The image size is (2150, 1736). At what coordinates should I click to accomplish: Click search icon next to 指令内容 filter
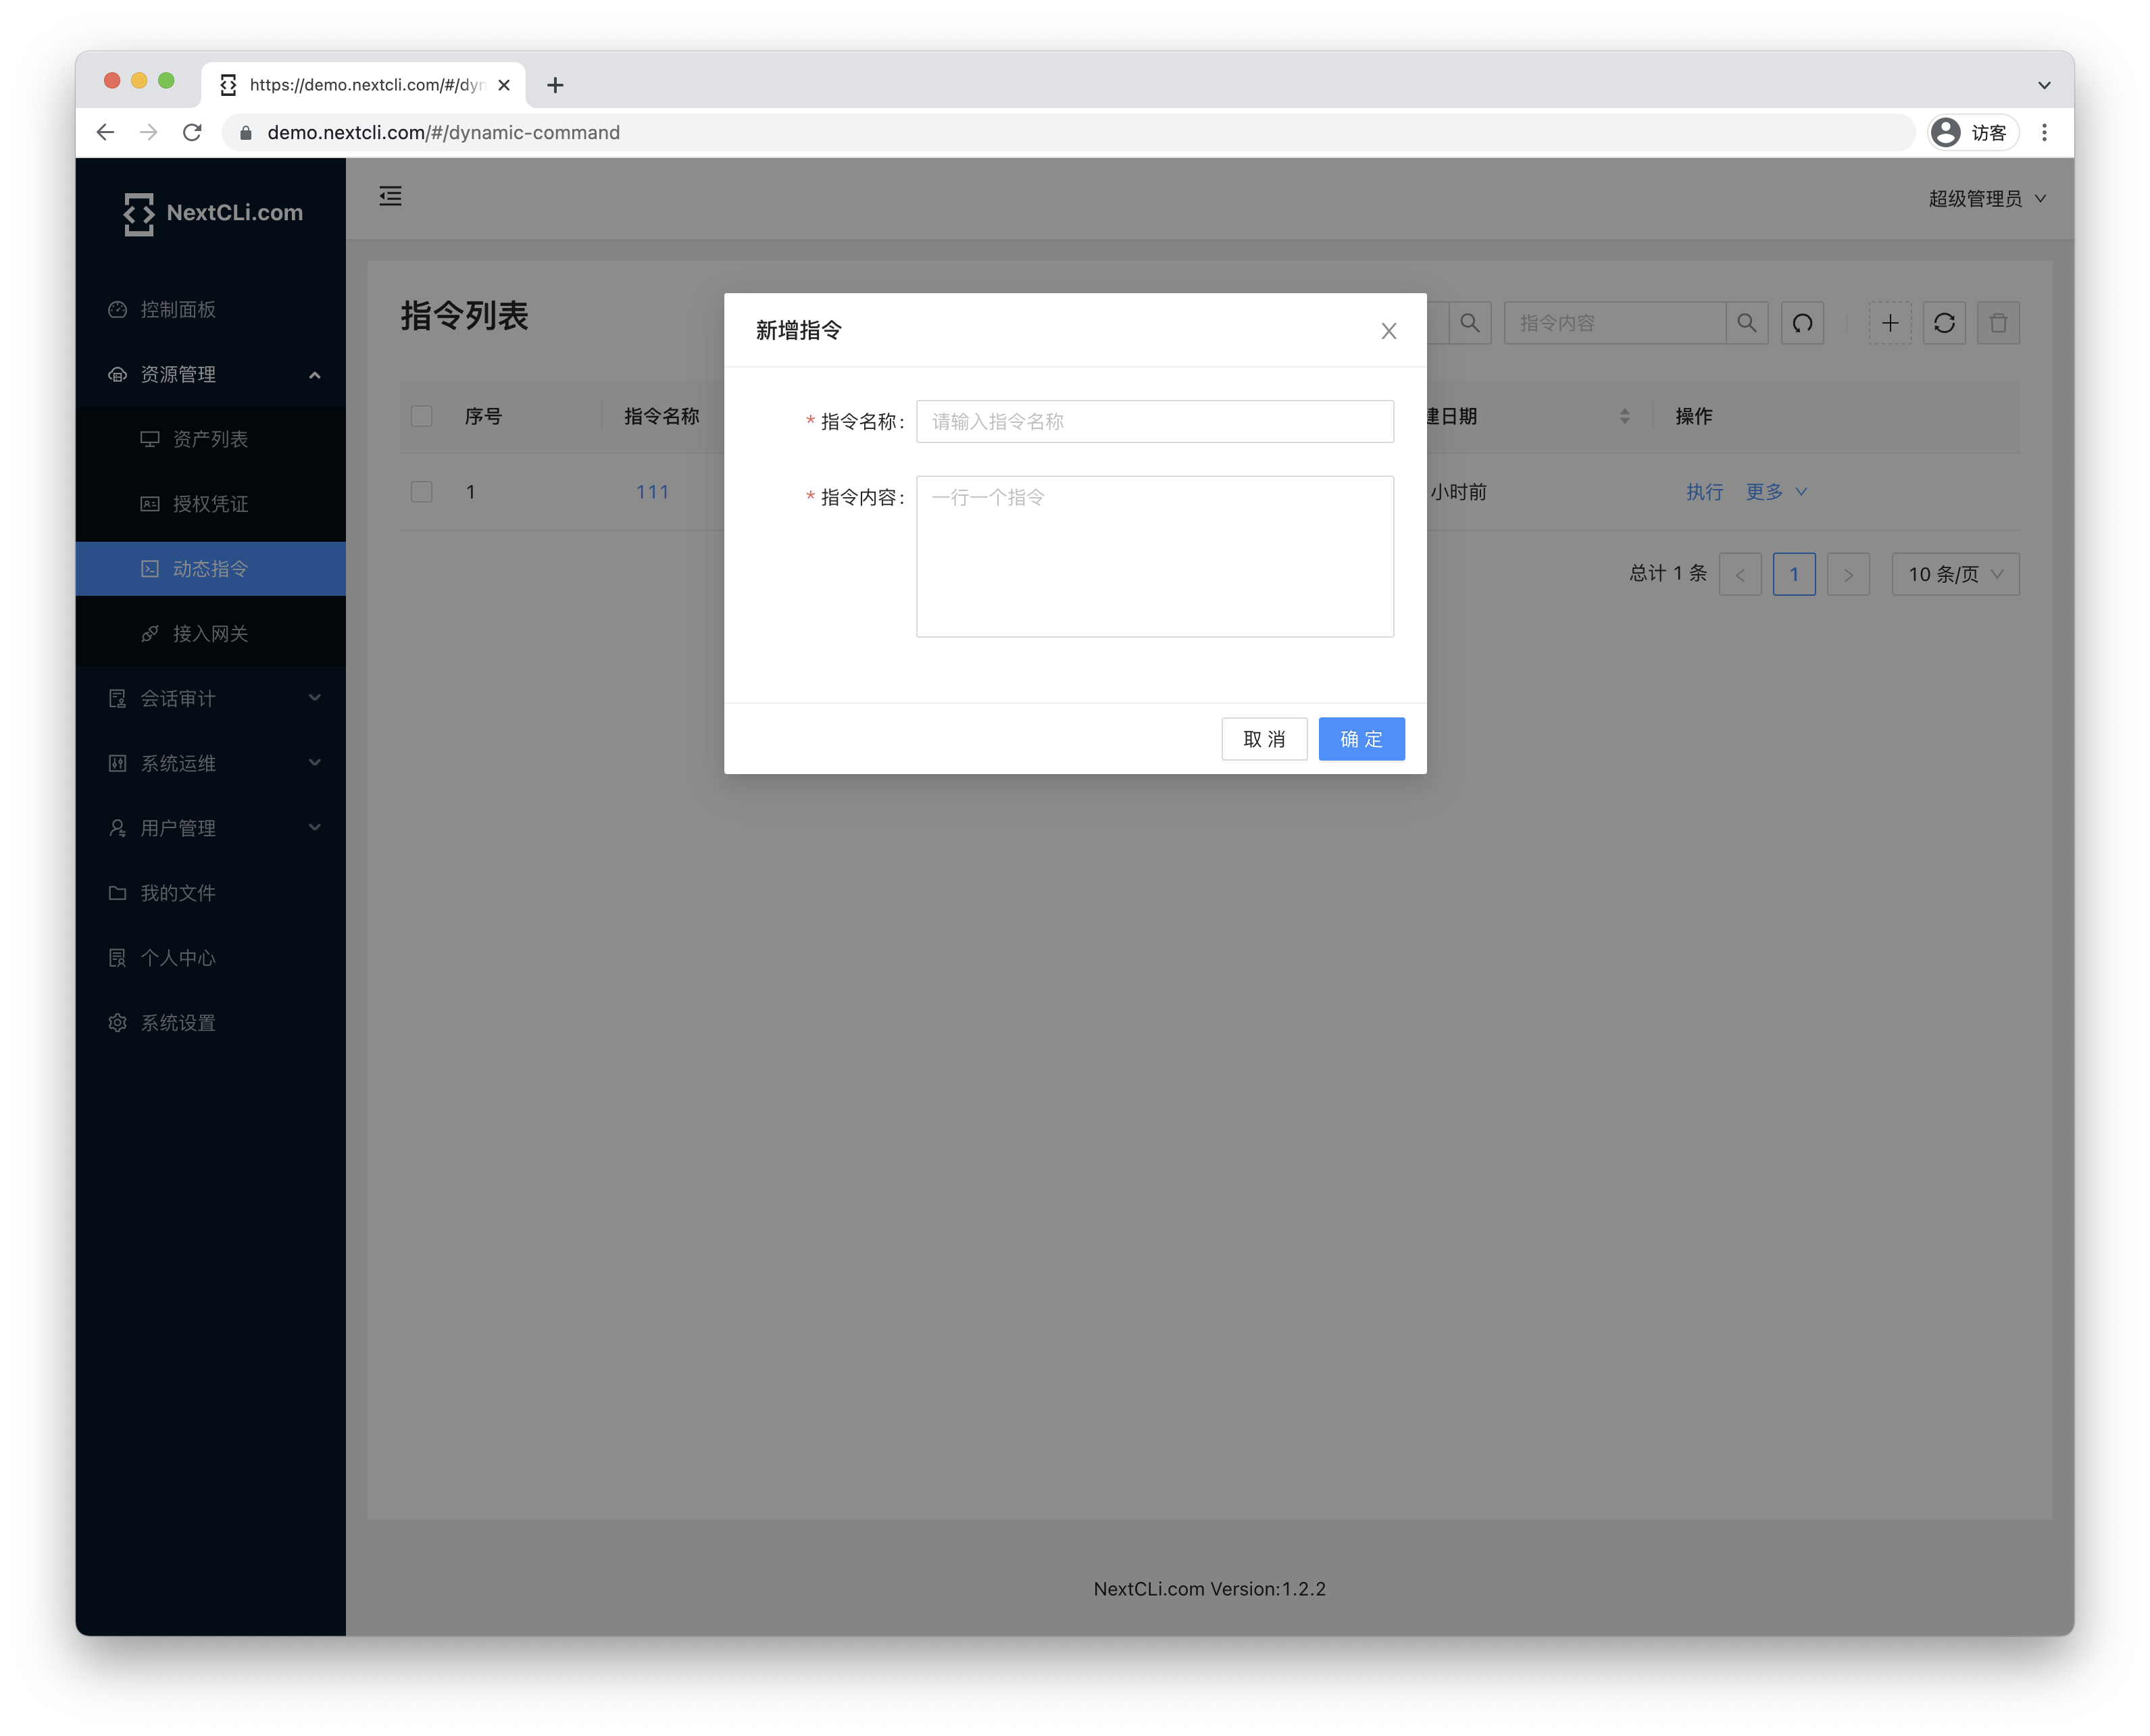coord(1746,323)
